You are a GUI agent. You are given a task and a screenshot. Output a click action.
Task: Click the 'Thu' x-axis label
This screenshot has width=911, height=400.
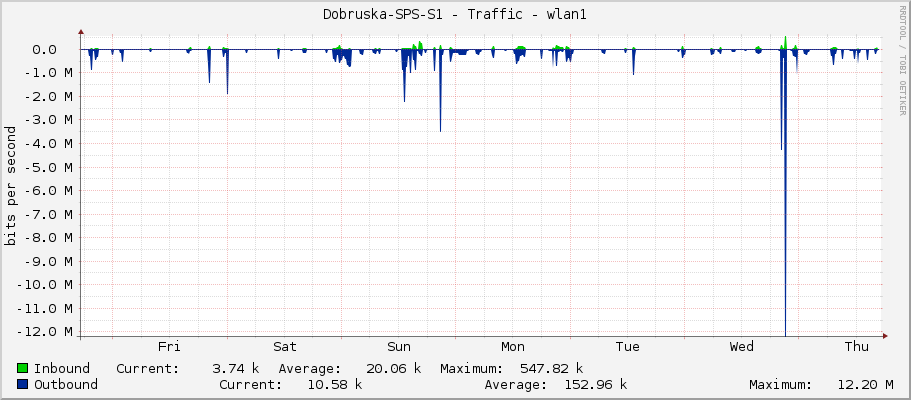point(856,347)
